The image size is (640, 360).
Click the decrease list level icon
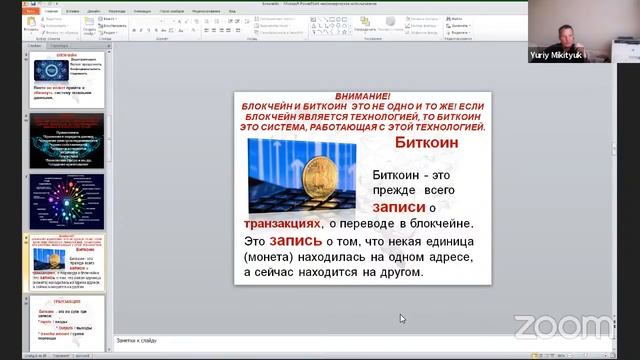click(x=230, y=21)
